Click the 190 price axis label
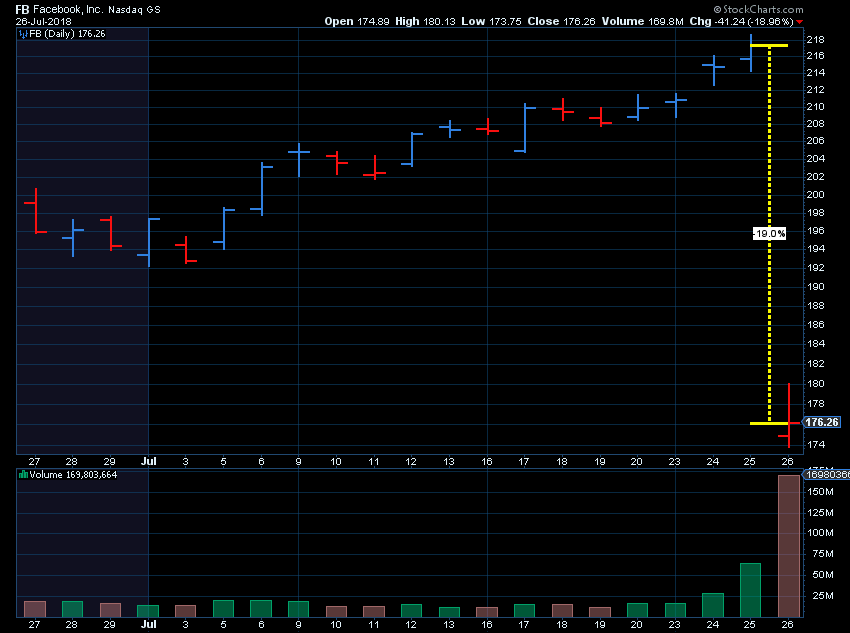850x633 pixels. [x=815, y=287]
